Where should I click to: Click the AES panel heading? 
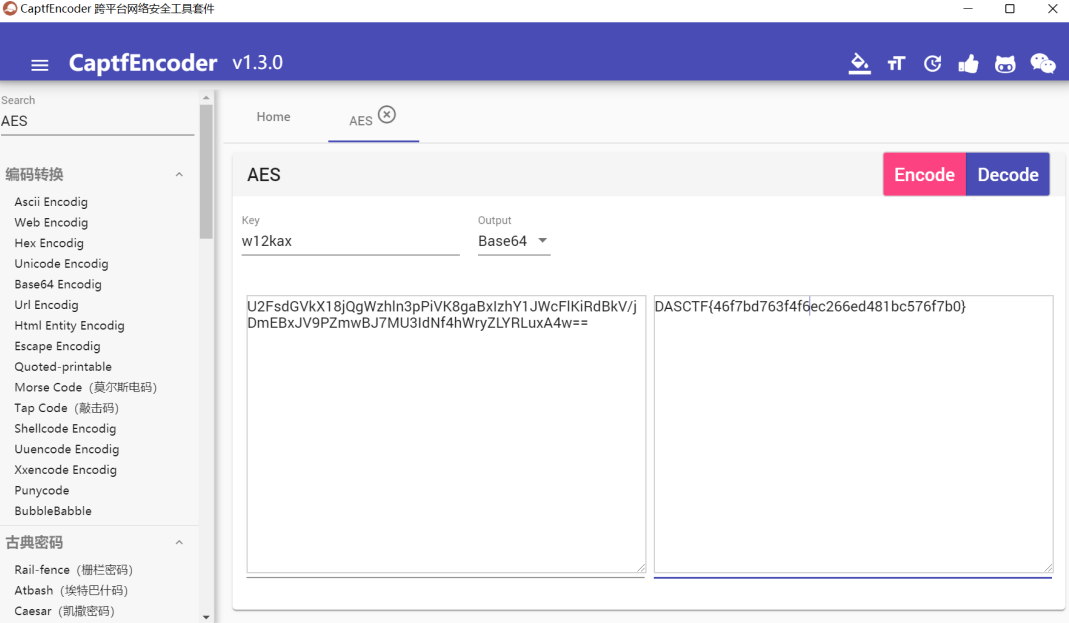264,175
